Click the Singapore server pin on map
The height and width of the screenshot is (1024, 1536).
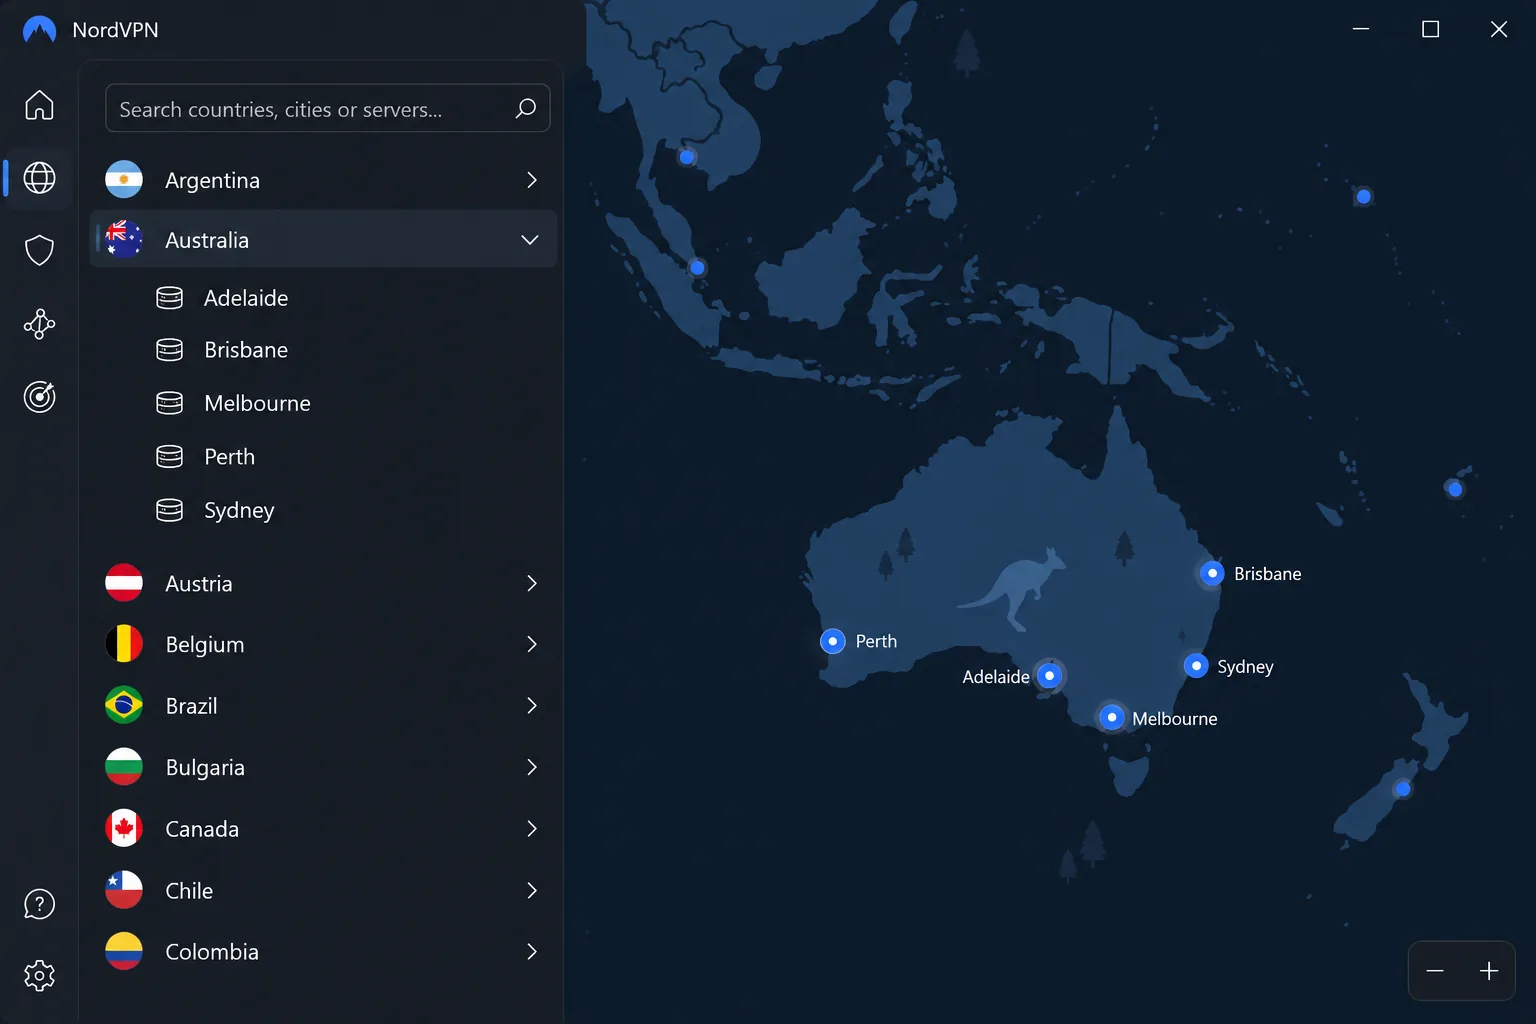698,268
